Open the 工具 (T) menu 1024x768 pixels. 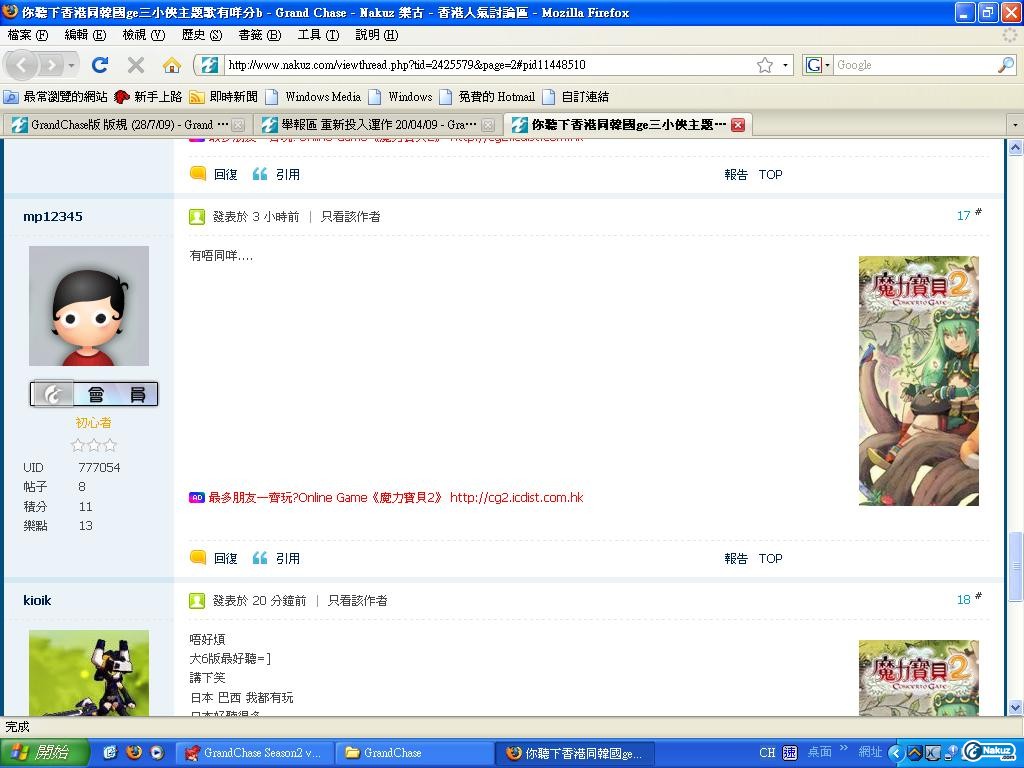[x=318, y=35]
